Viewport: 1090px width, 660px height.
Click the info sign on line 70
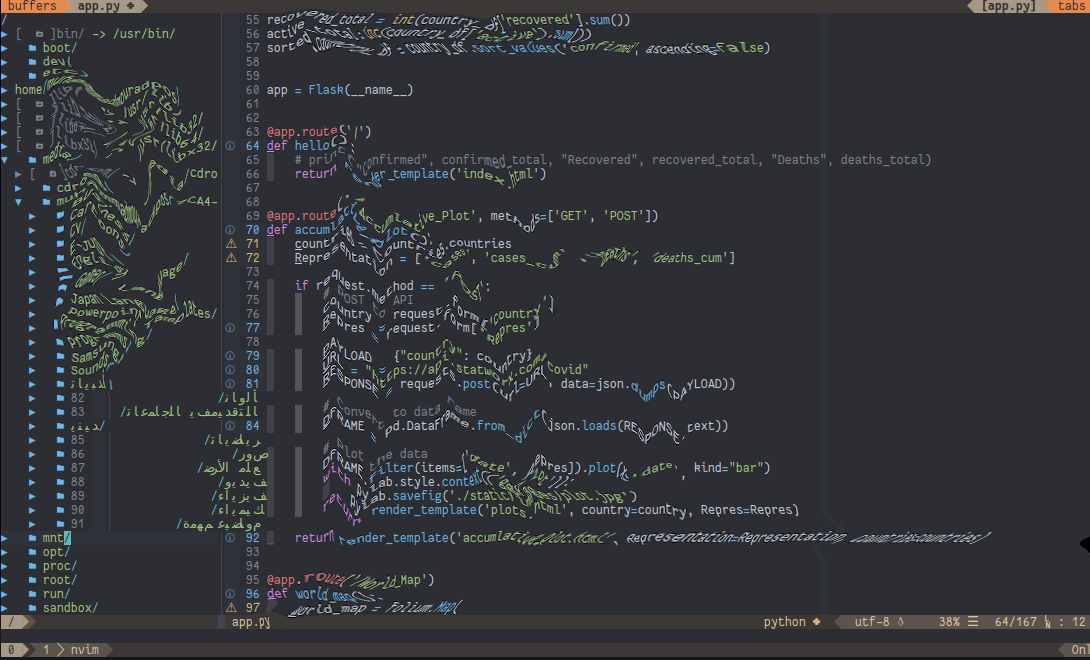coord(230,230)
